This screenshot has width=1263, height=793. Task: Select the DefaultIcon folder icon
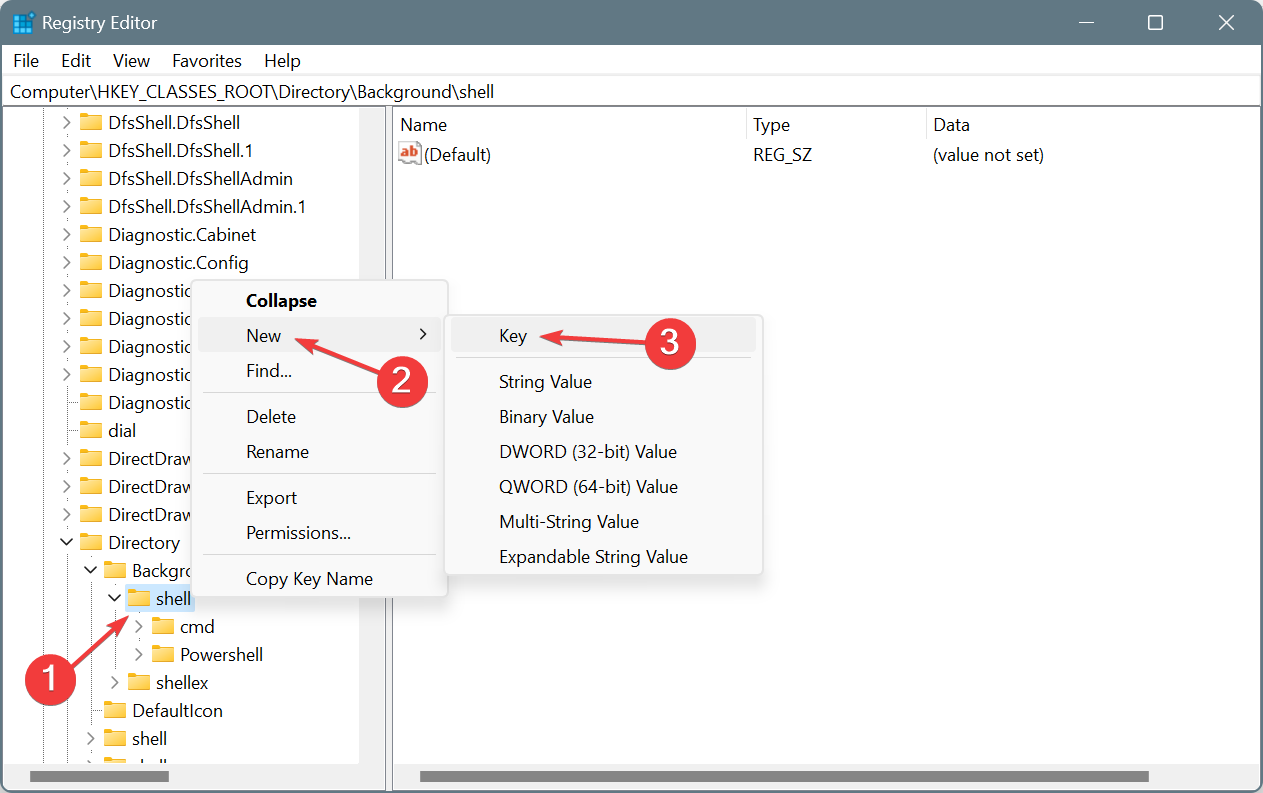(113, 710)
